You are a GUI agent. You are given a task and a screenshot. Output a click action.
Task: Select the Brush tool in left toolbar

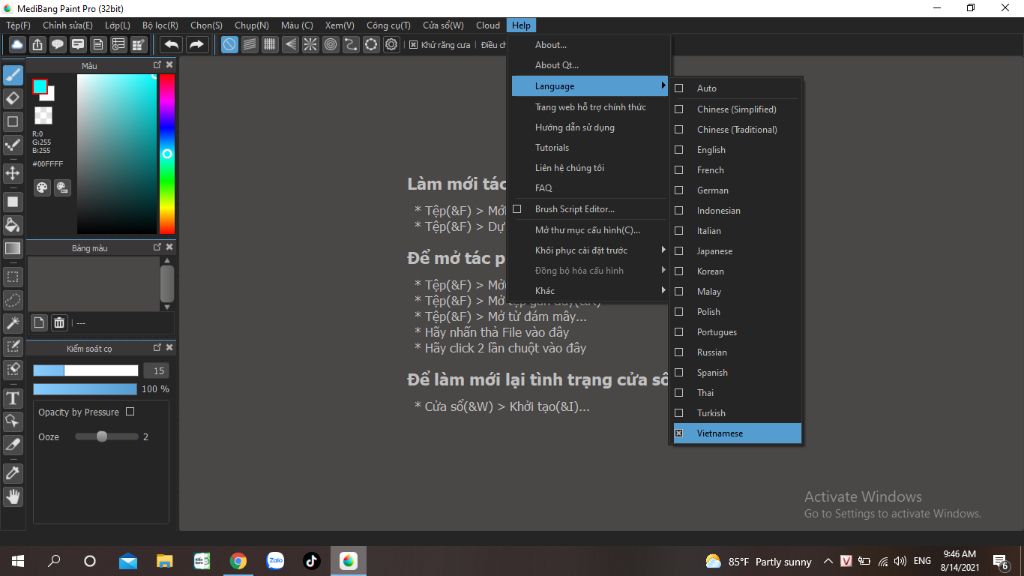point(12,75)
